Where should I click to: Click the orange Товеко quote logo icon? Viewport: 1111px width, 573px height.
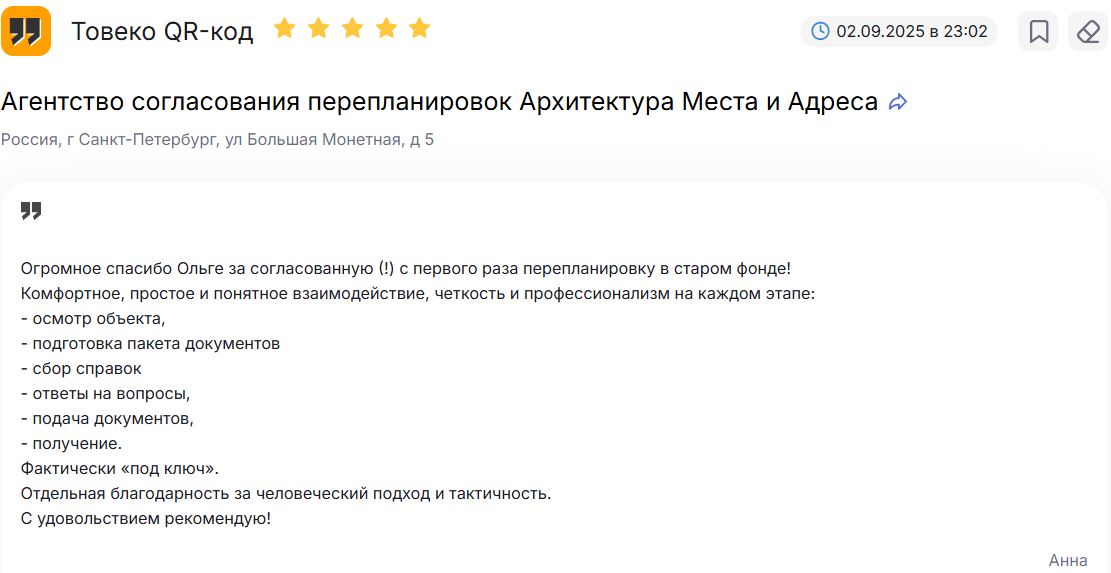tap(26, 31)
